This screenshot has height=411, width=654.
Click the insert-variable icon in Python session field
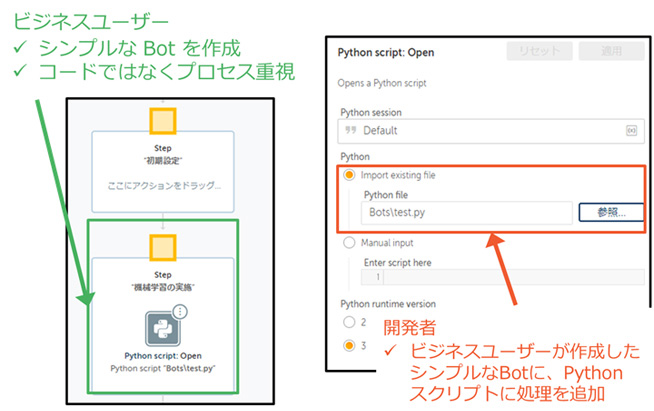click(631, 130)
